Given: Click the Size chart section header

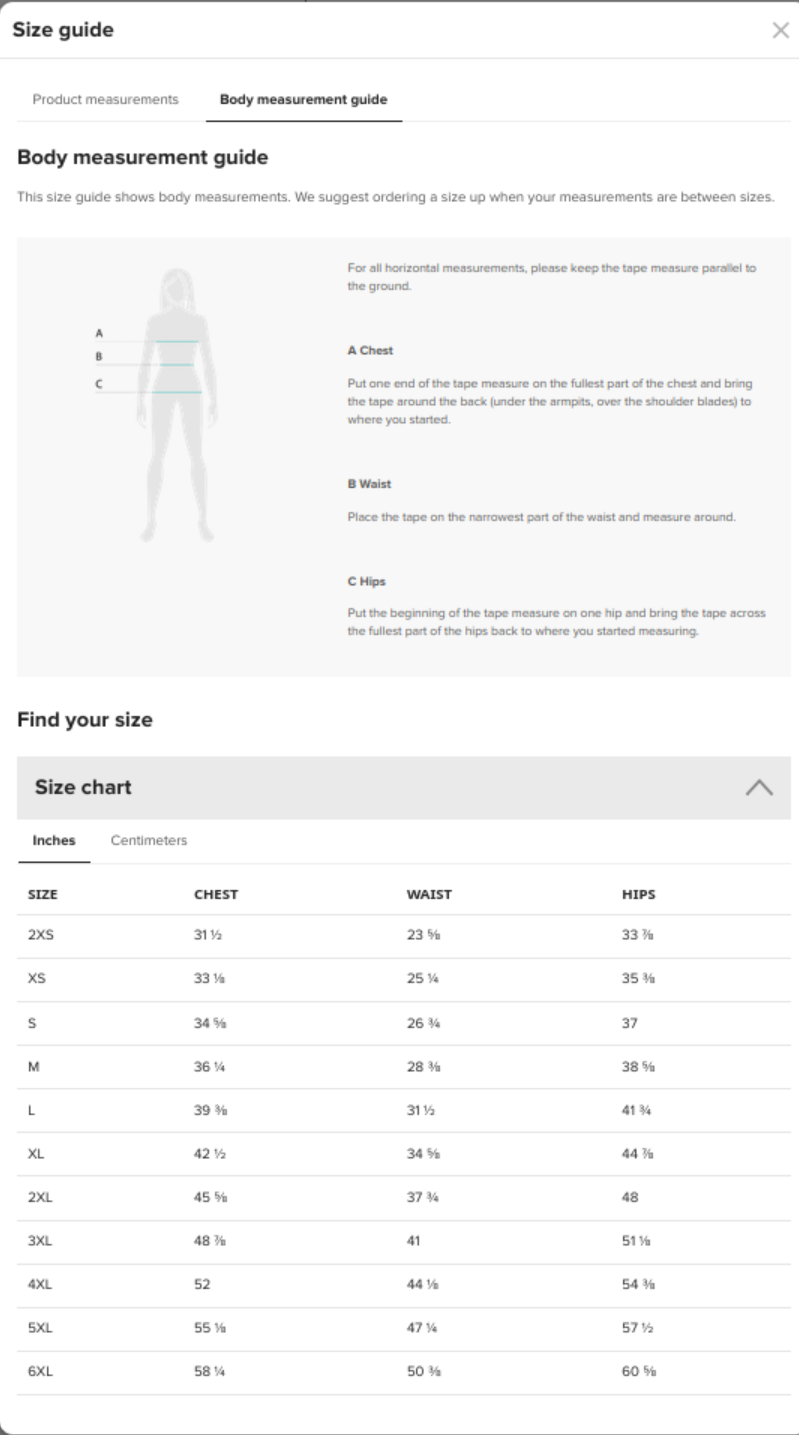Looking at the screenshot, I should coord(84,787).
